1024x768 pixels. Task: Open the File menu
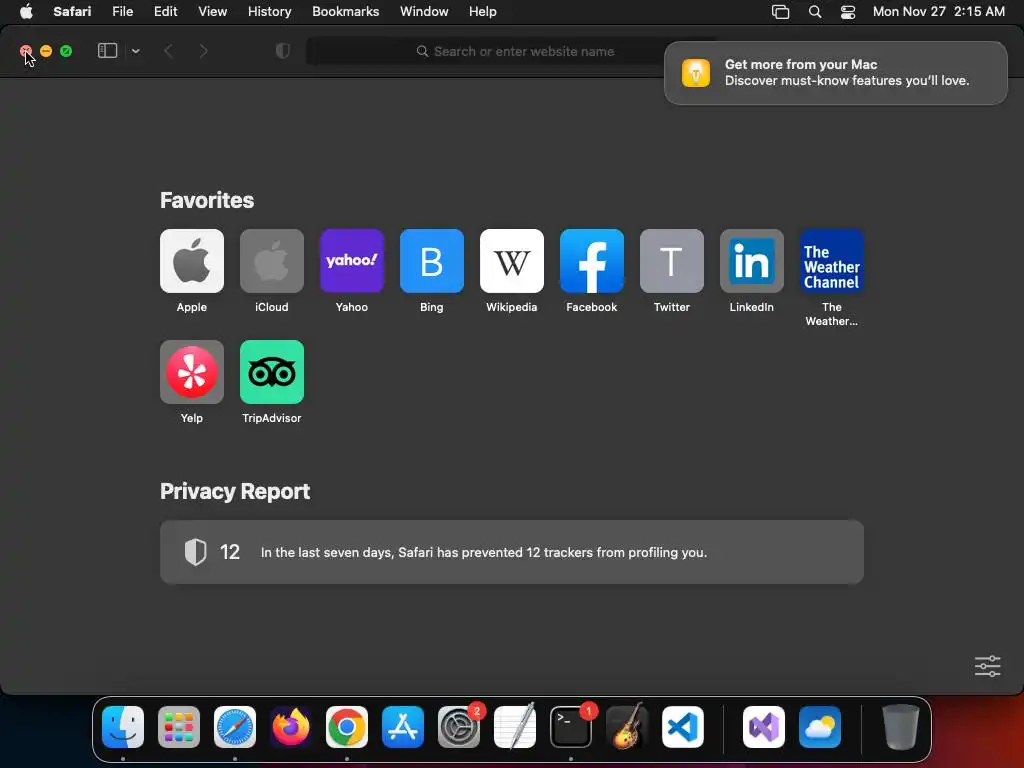pos(122,11)
